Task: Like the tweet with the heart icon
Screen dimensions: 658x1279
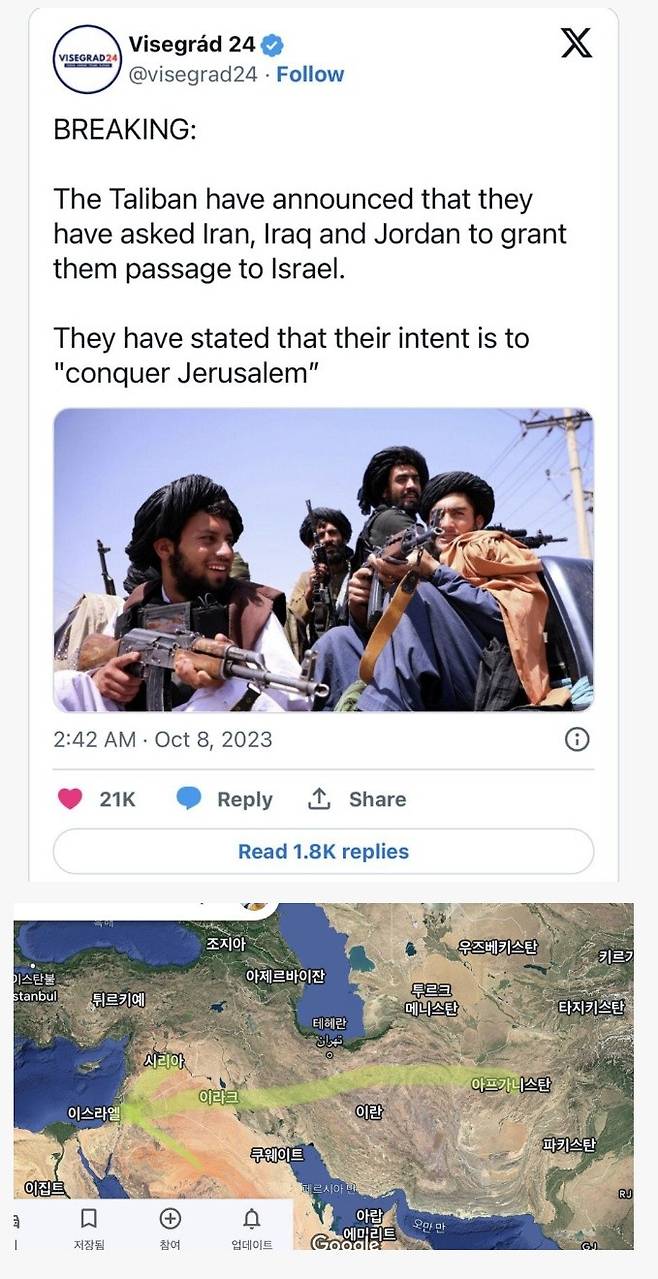Action: coord(69,799)
